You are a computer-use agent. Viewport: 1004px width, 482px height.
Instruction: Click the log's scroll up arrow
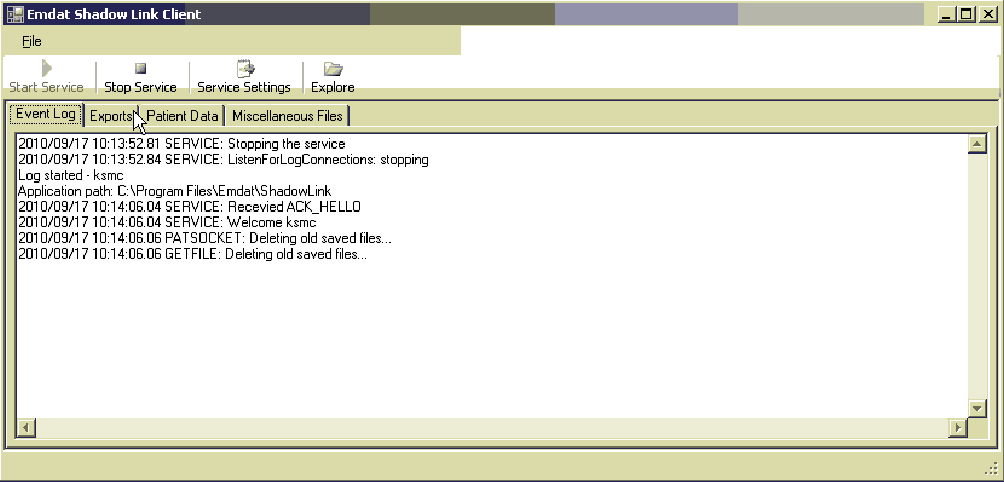point(976,144)
